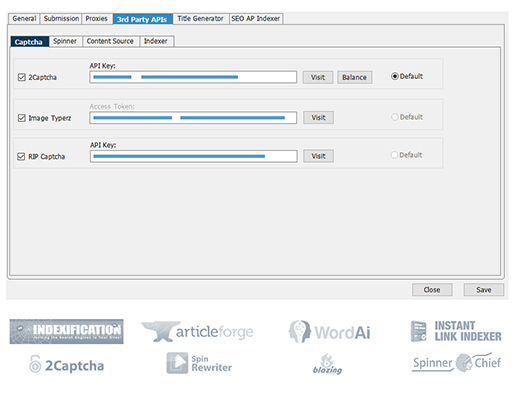
Task: Disable the RIP Captcha checkbox
Action: point(21,156)
